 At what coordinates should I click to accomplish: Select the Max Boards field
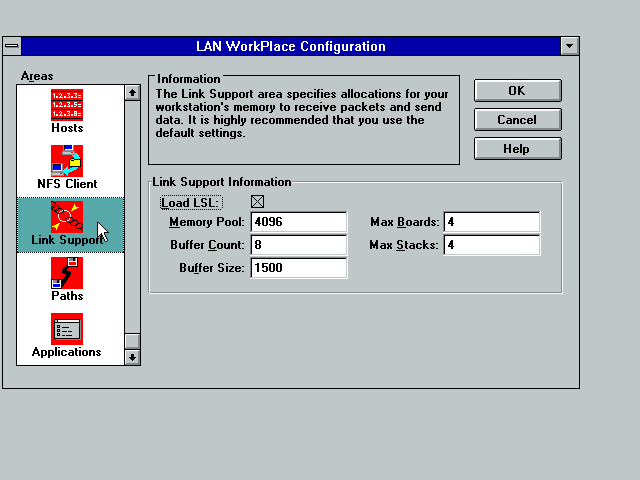[x=491, y=222]
